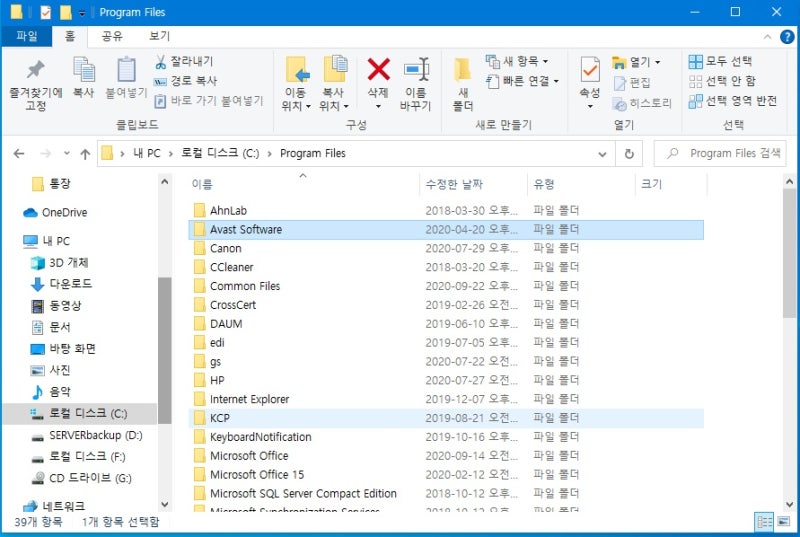The width and height of the screenshot is (800, 537).
Task: Switch to the View (보기) tab
Action: pos(159,36)
